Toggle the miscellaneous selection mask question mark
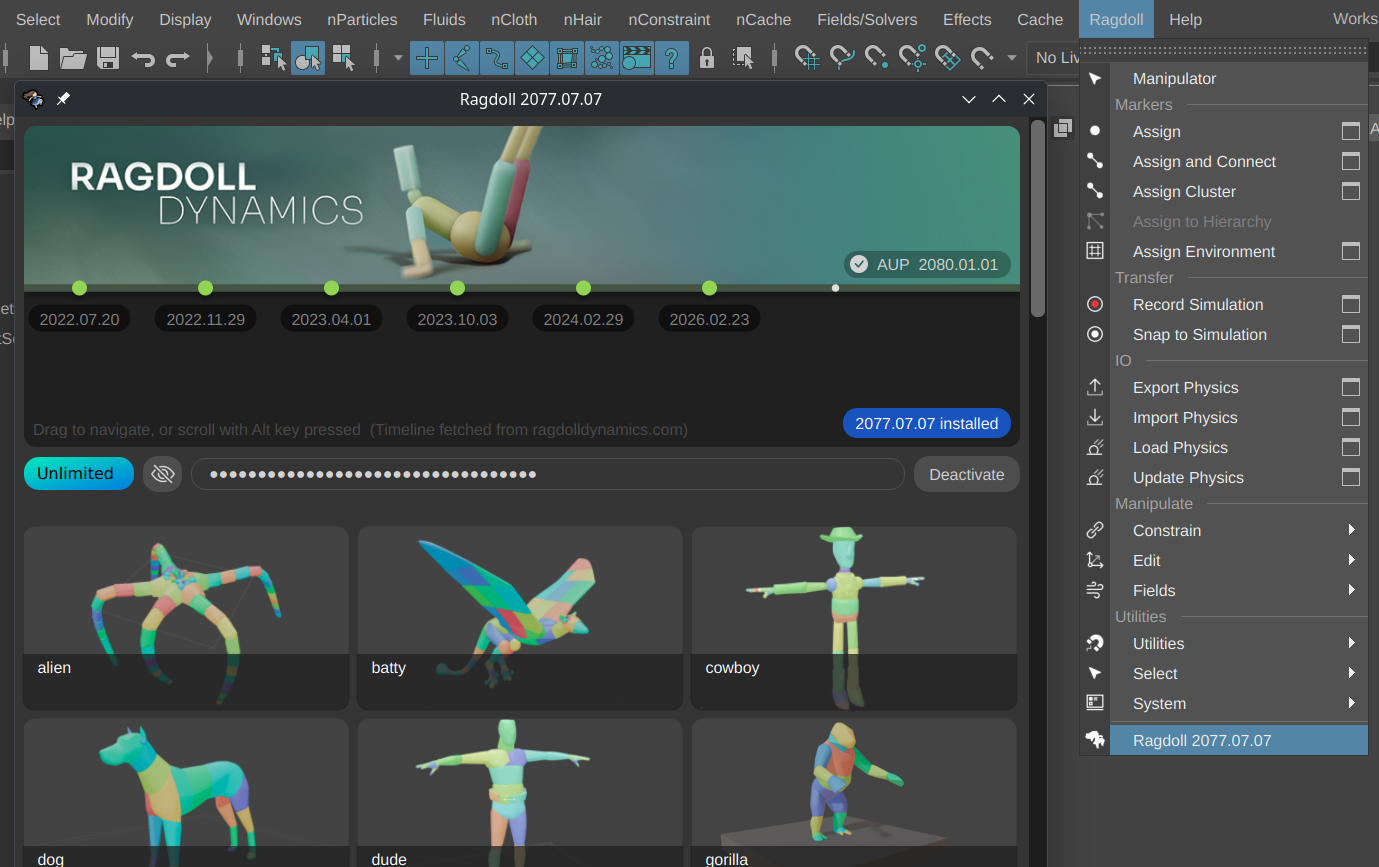 tap(672, 58)
